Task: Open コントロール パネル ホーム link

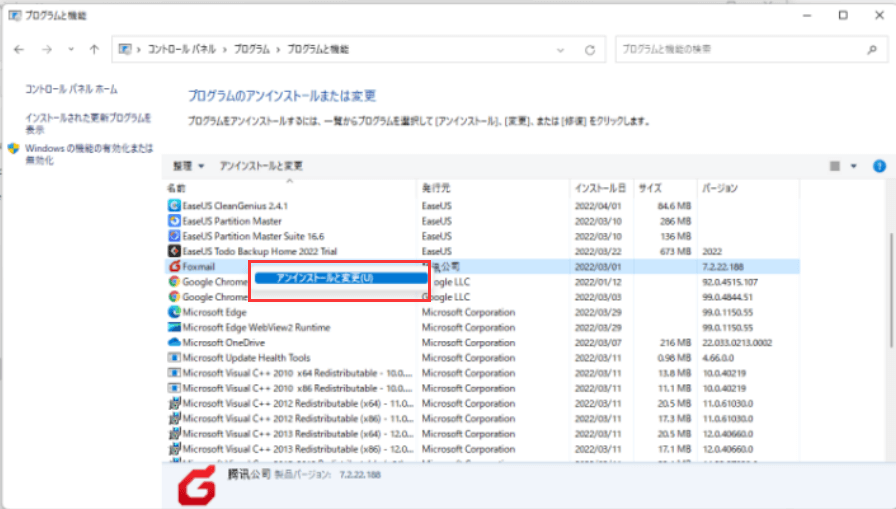Action: tap(71, 89)
